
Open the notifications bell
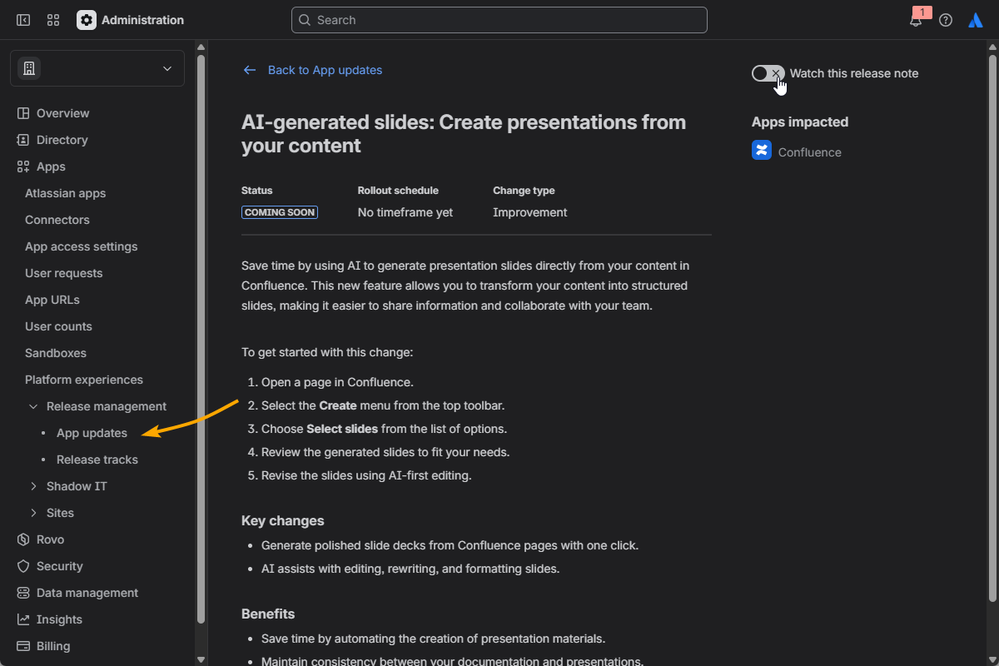[916, 20]
